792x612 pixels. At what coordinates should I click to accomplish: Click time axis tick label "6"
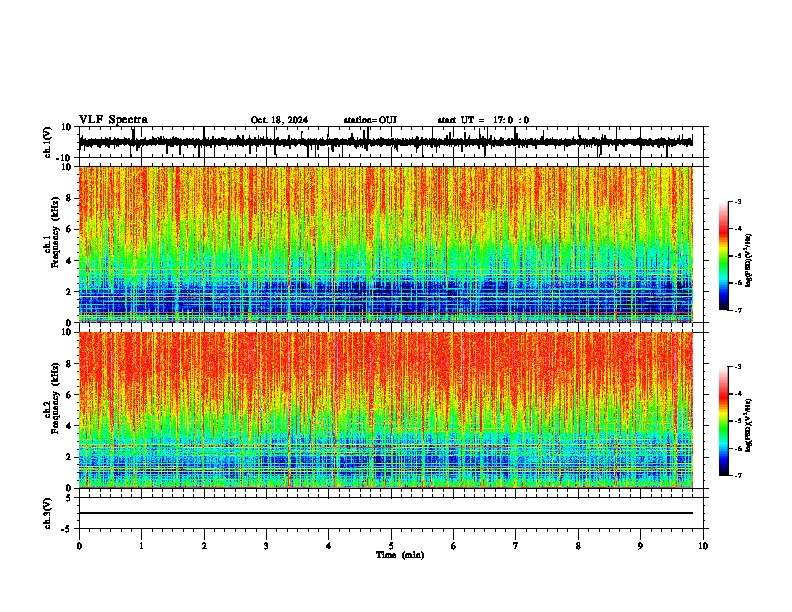pyautogui.click(x=454, y=546)
